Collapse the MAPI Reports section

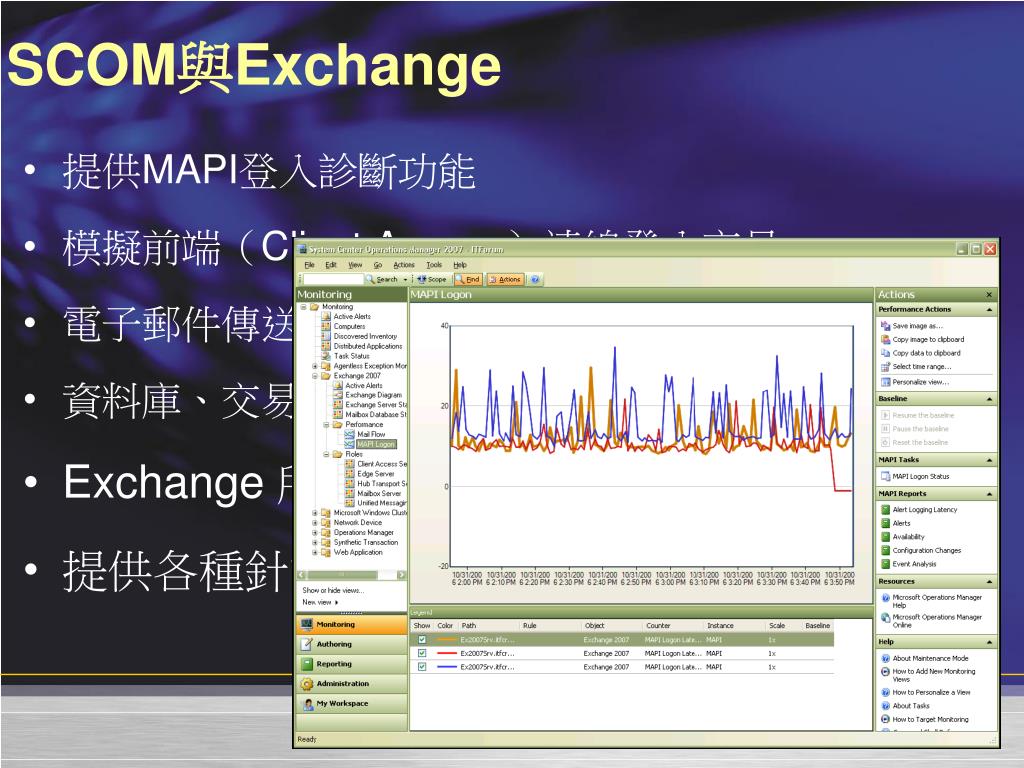pos(989,494)
